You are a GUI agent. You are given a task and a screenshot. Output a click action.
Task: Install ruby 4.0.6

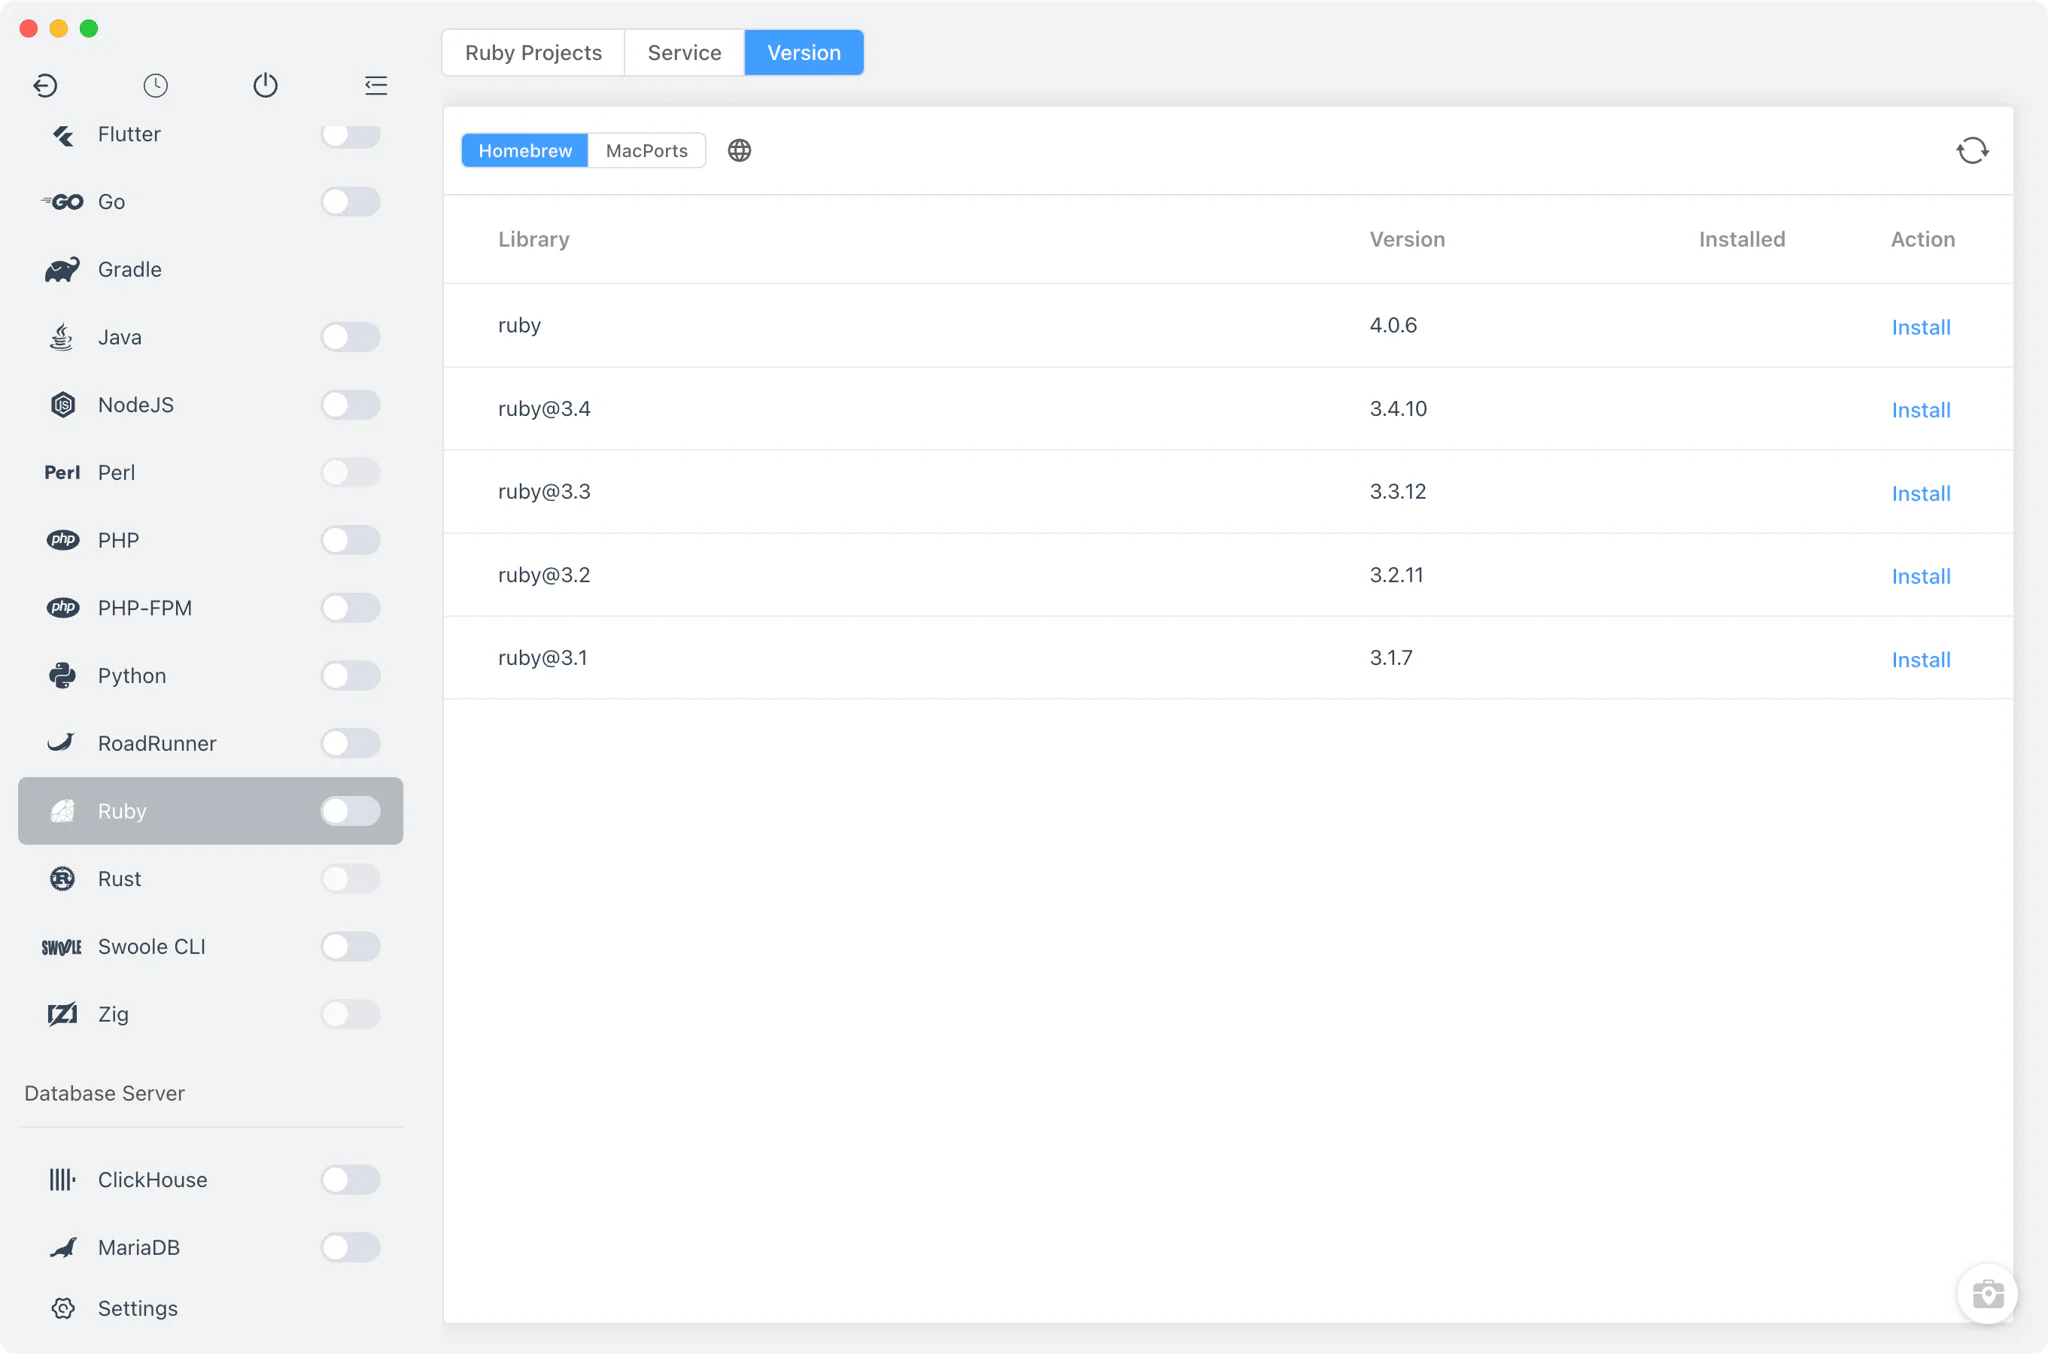point(1921,327)
